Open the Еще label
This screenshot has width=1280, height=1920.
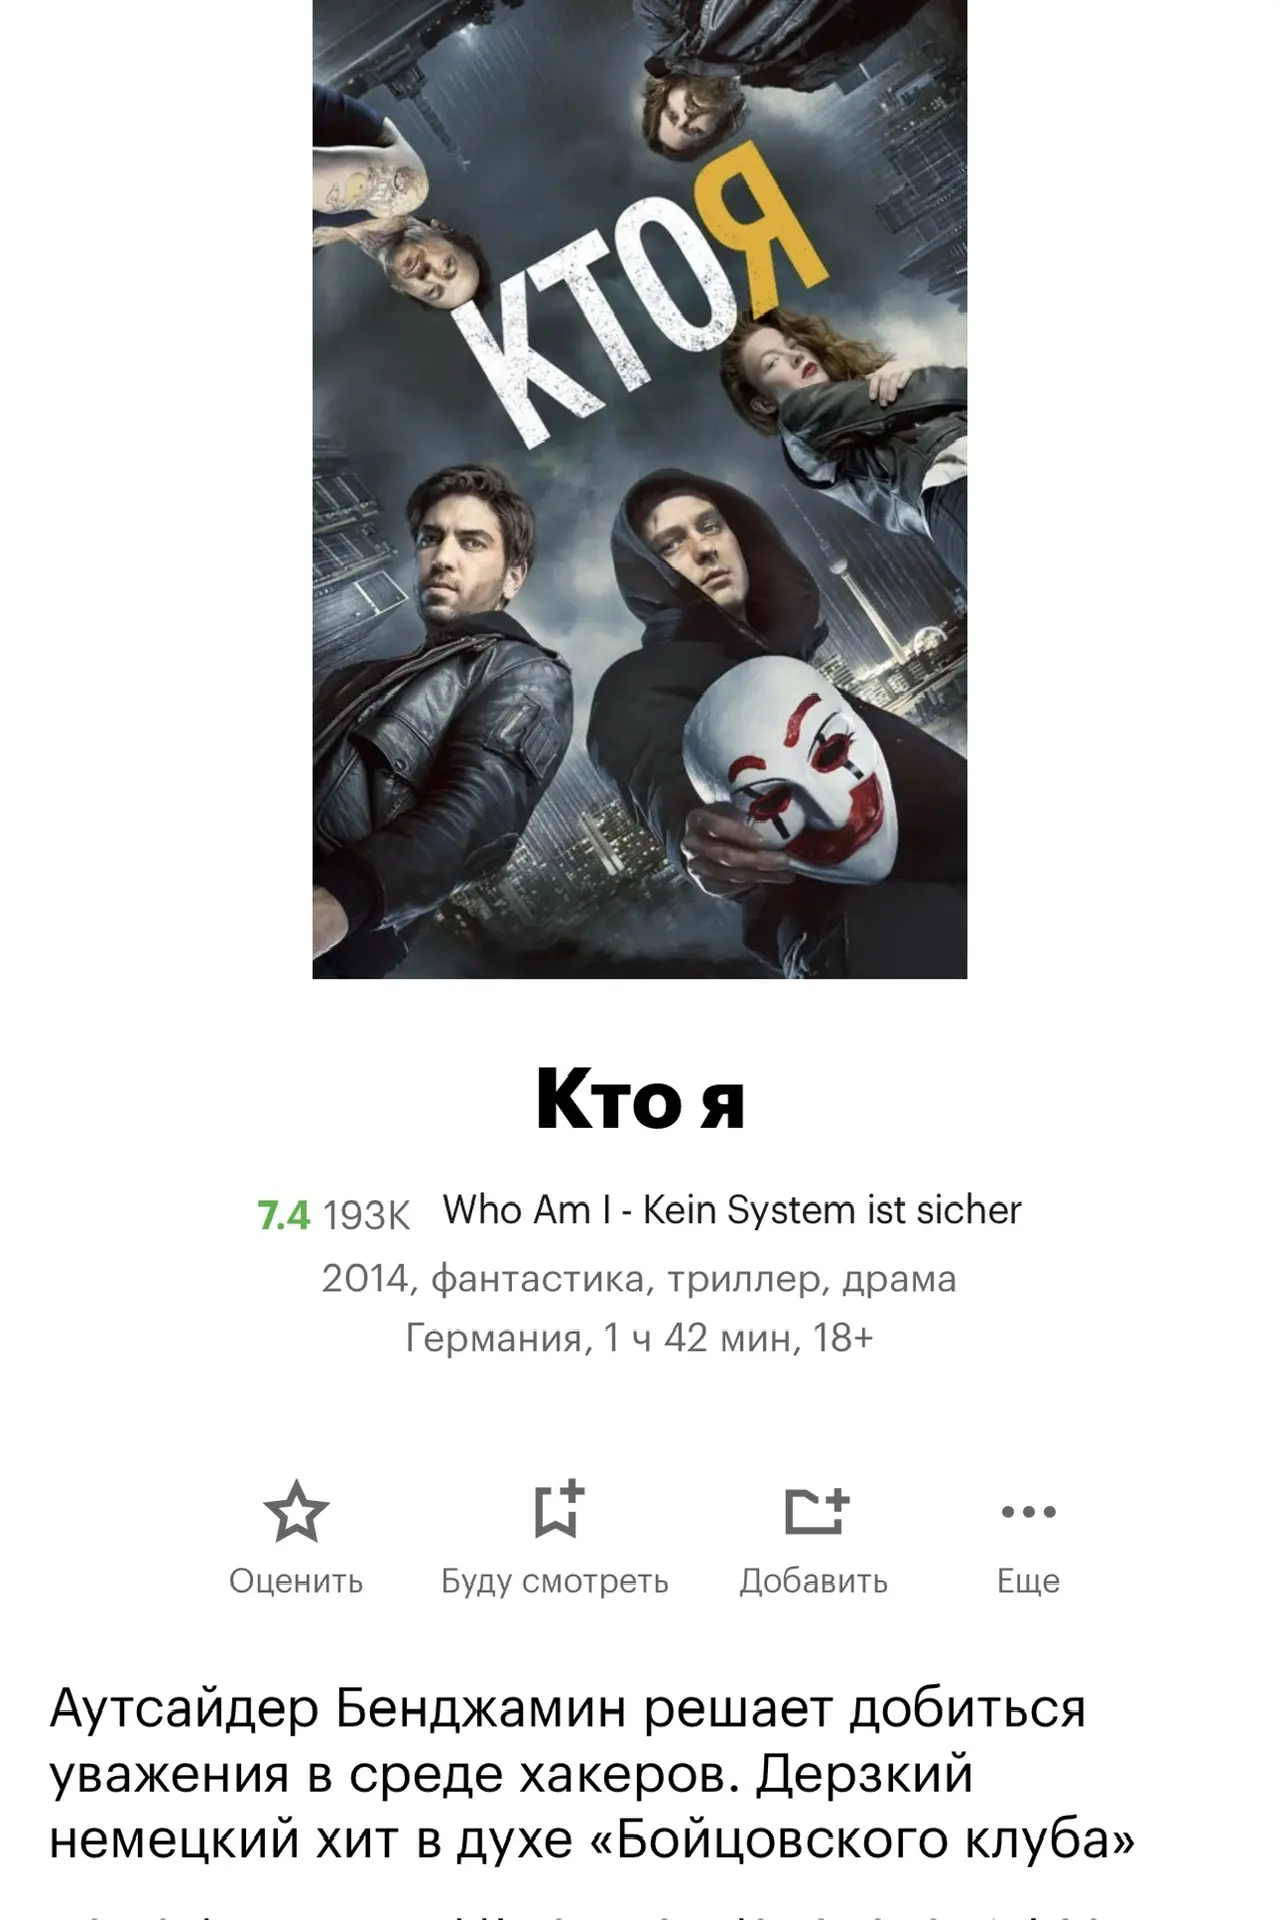click(x=1028, y=1581)
